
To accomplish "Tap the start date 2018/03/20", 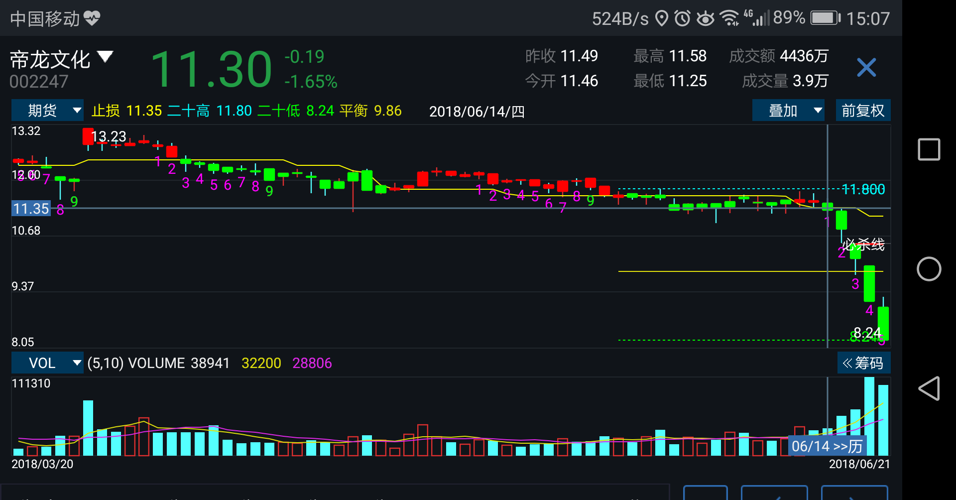I will [x=42, y=464].
